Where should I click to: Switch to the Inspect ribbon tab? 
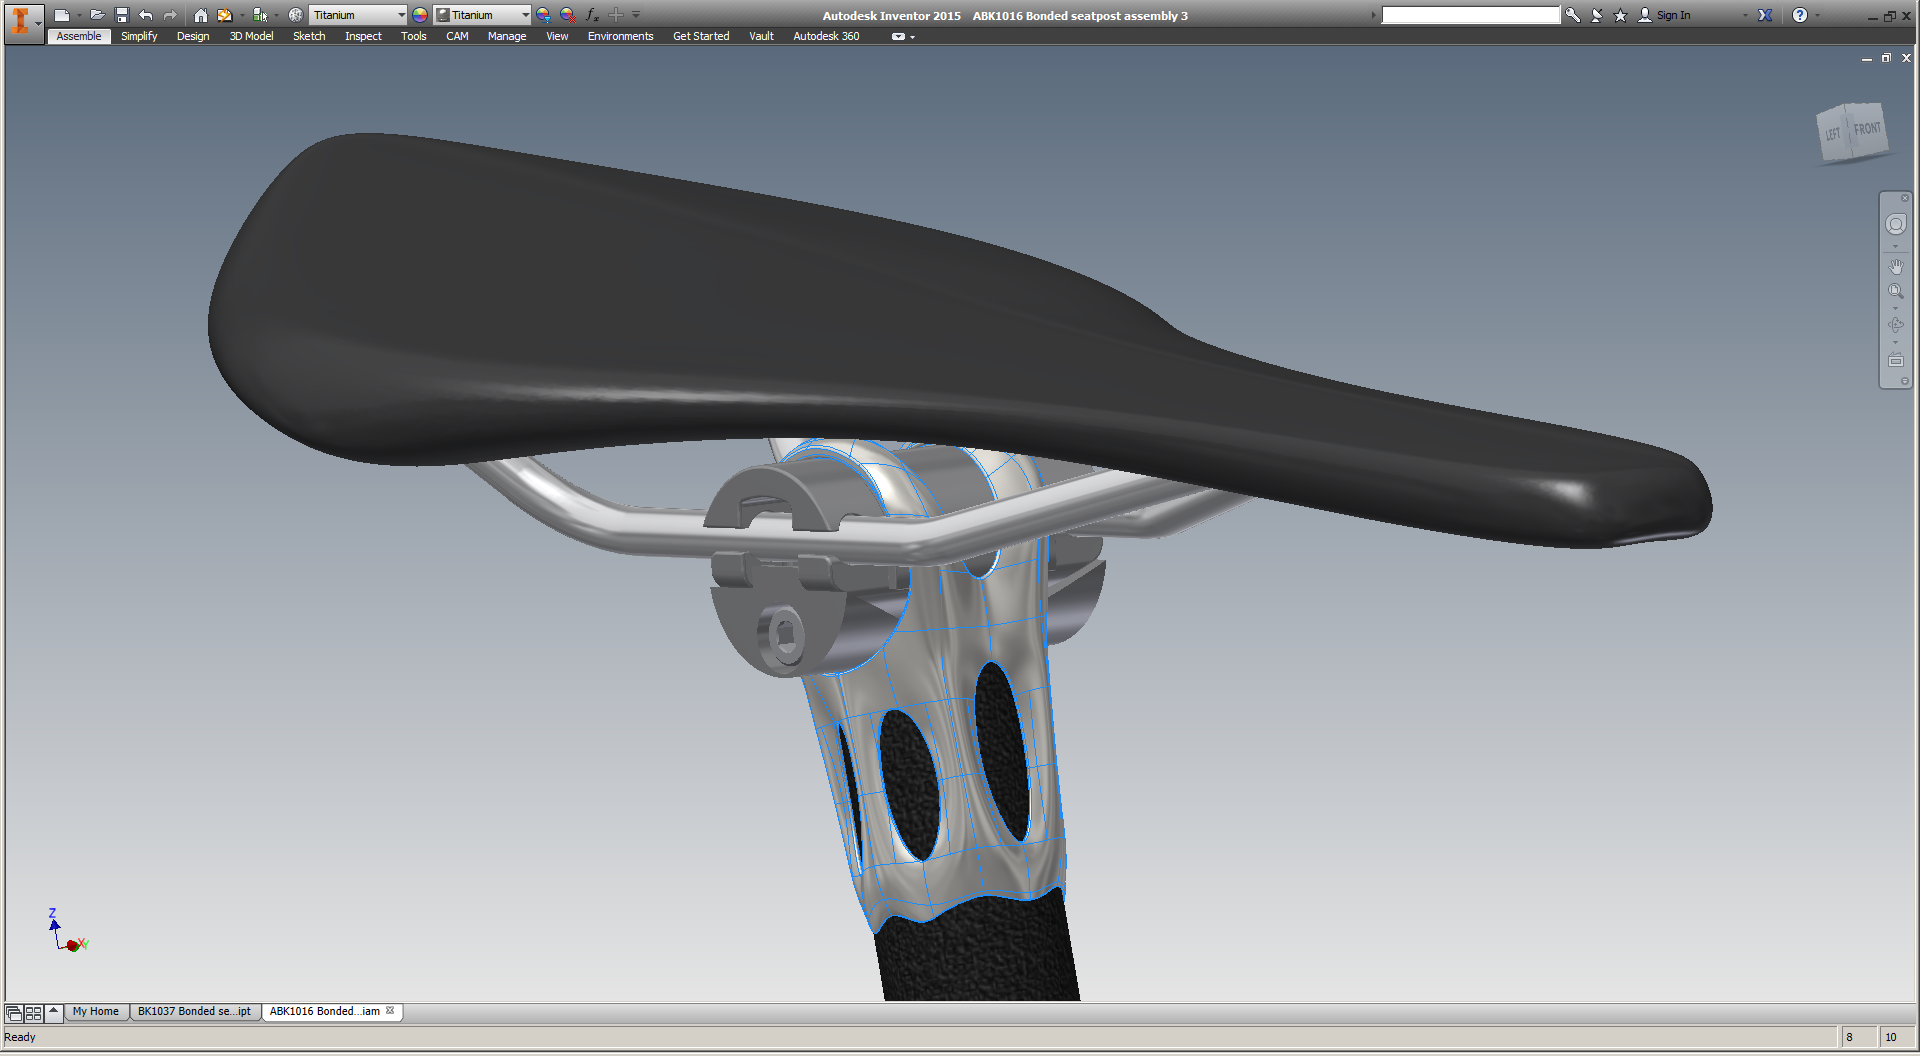point(363,36)
